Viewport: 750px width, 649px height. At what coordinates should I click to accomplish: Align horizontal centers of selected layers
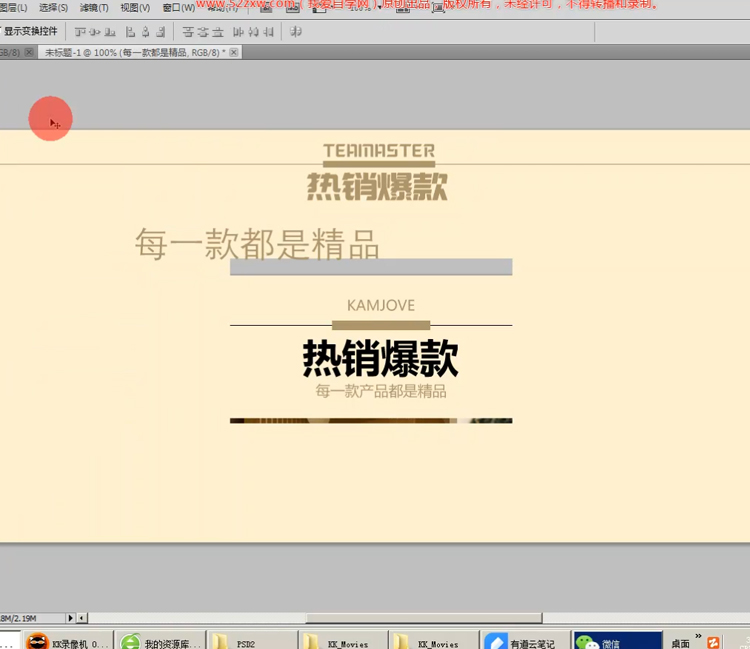point(145,32)
